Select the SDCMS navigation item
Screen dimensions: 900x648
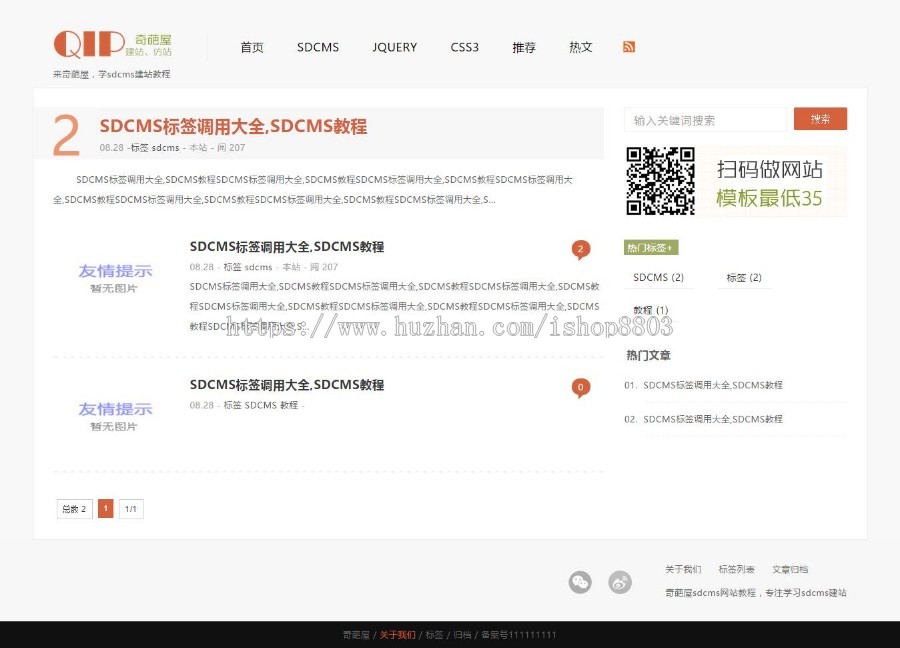(318, 46)
